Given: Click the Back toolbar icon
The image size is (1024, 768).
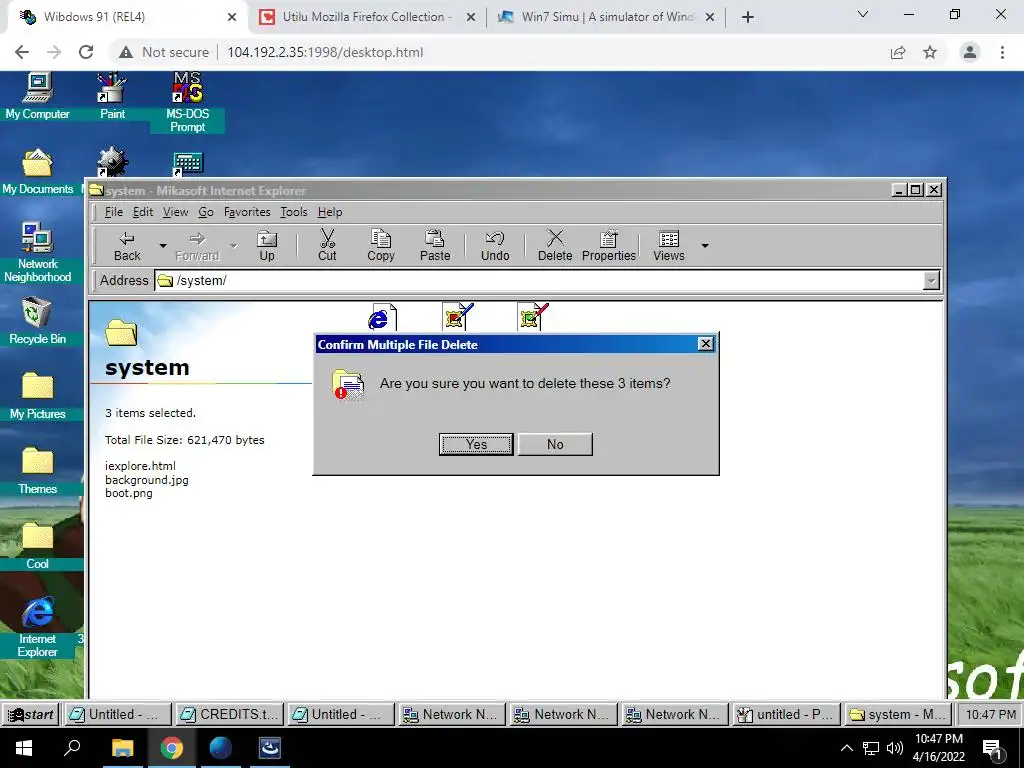Looking at the screenshot, I should click(127, 246).
